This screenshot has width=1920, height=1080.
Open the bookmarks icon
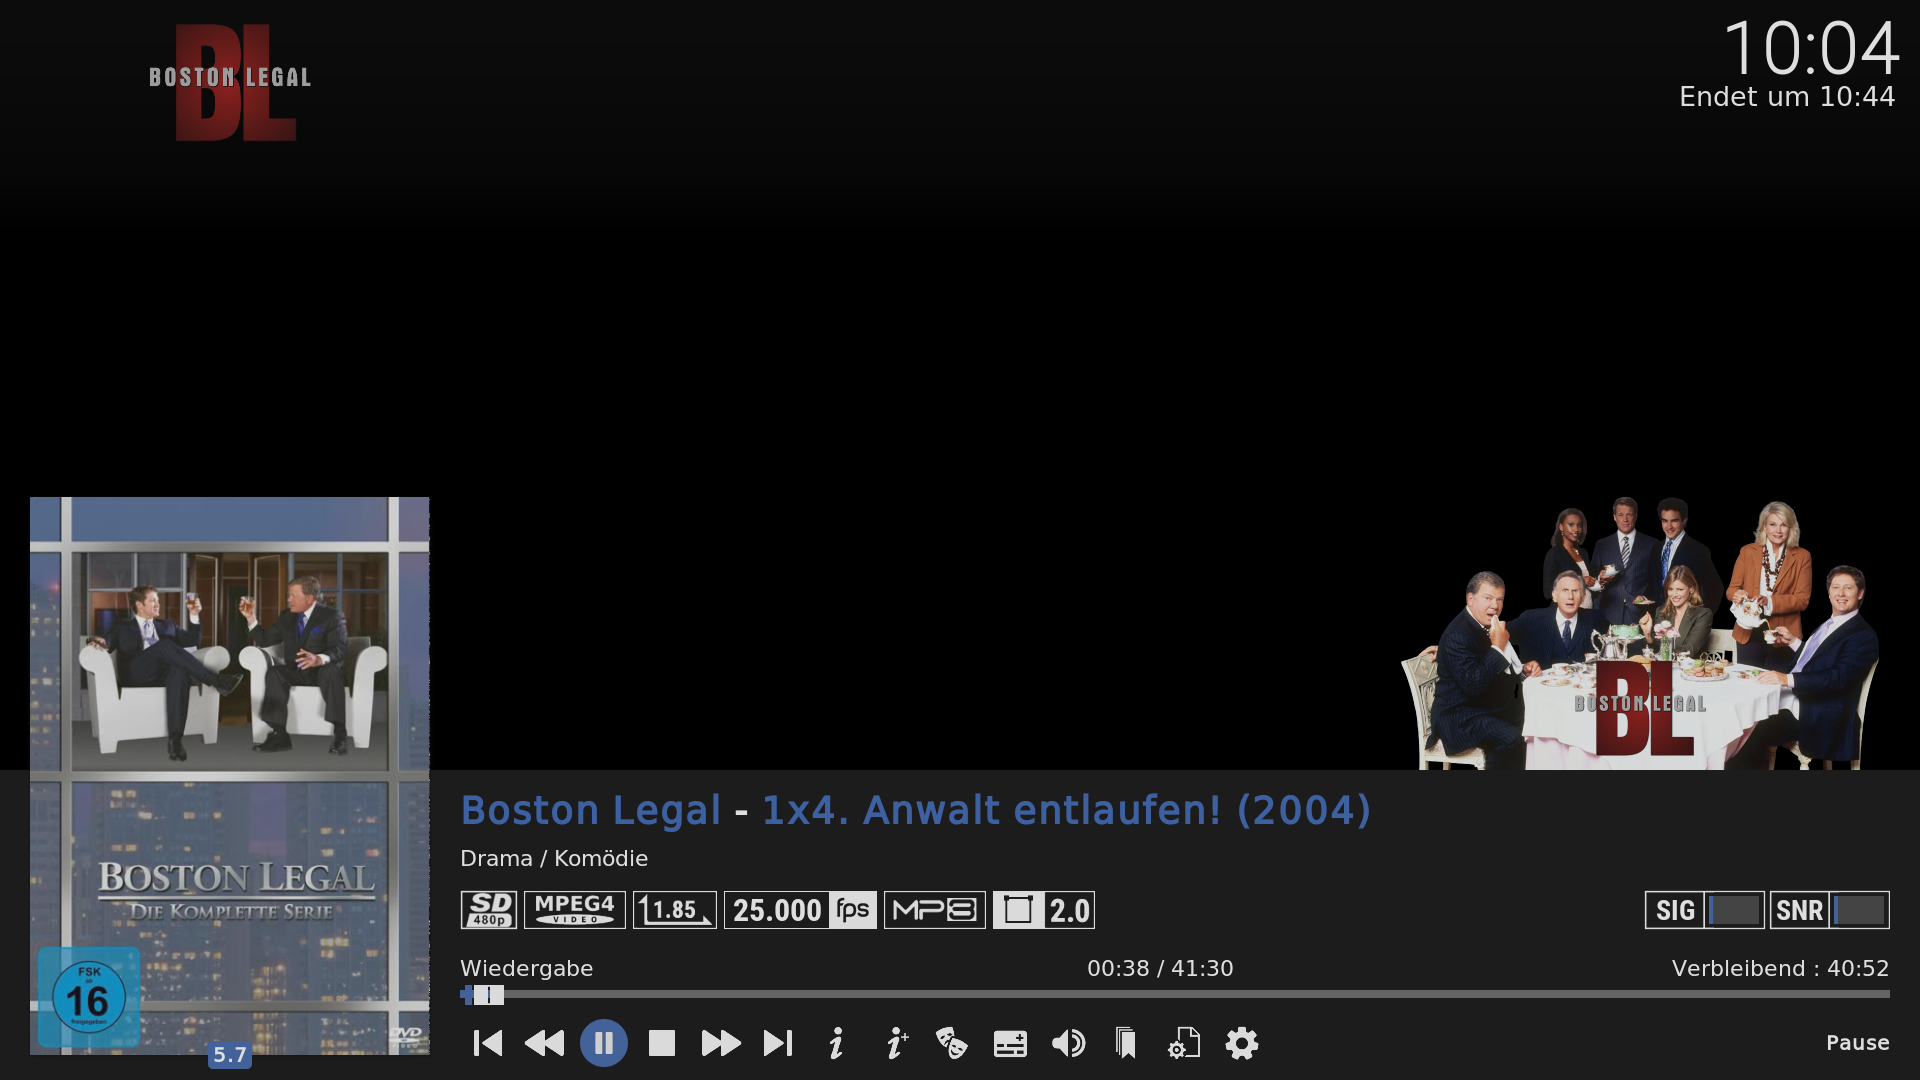point(1126,1043)
